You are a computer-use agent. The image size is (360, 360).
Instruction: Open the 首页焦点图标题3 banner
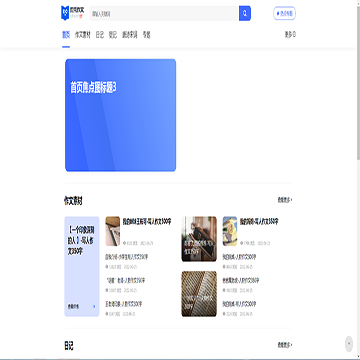[120, 115]
